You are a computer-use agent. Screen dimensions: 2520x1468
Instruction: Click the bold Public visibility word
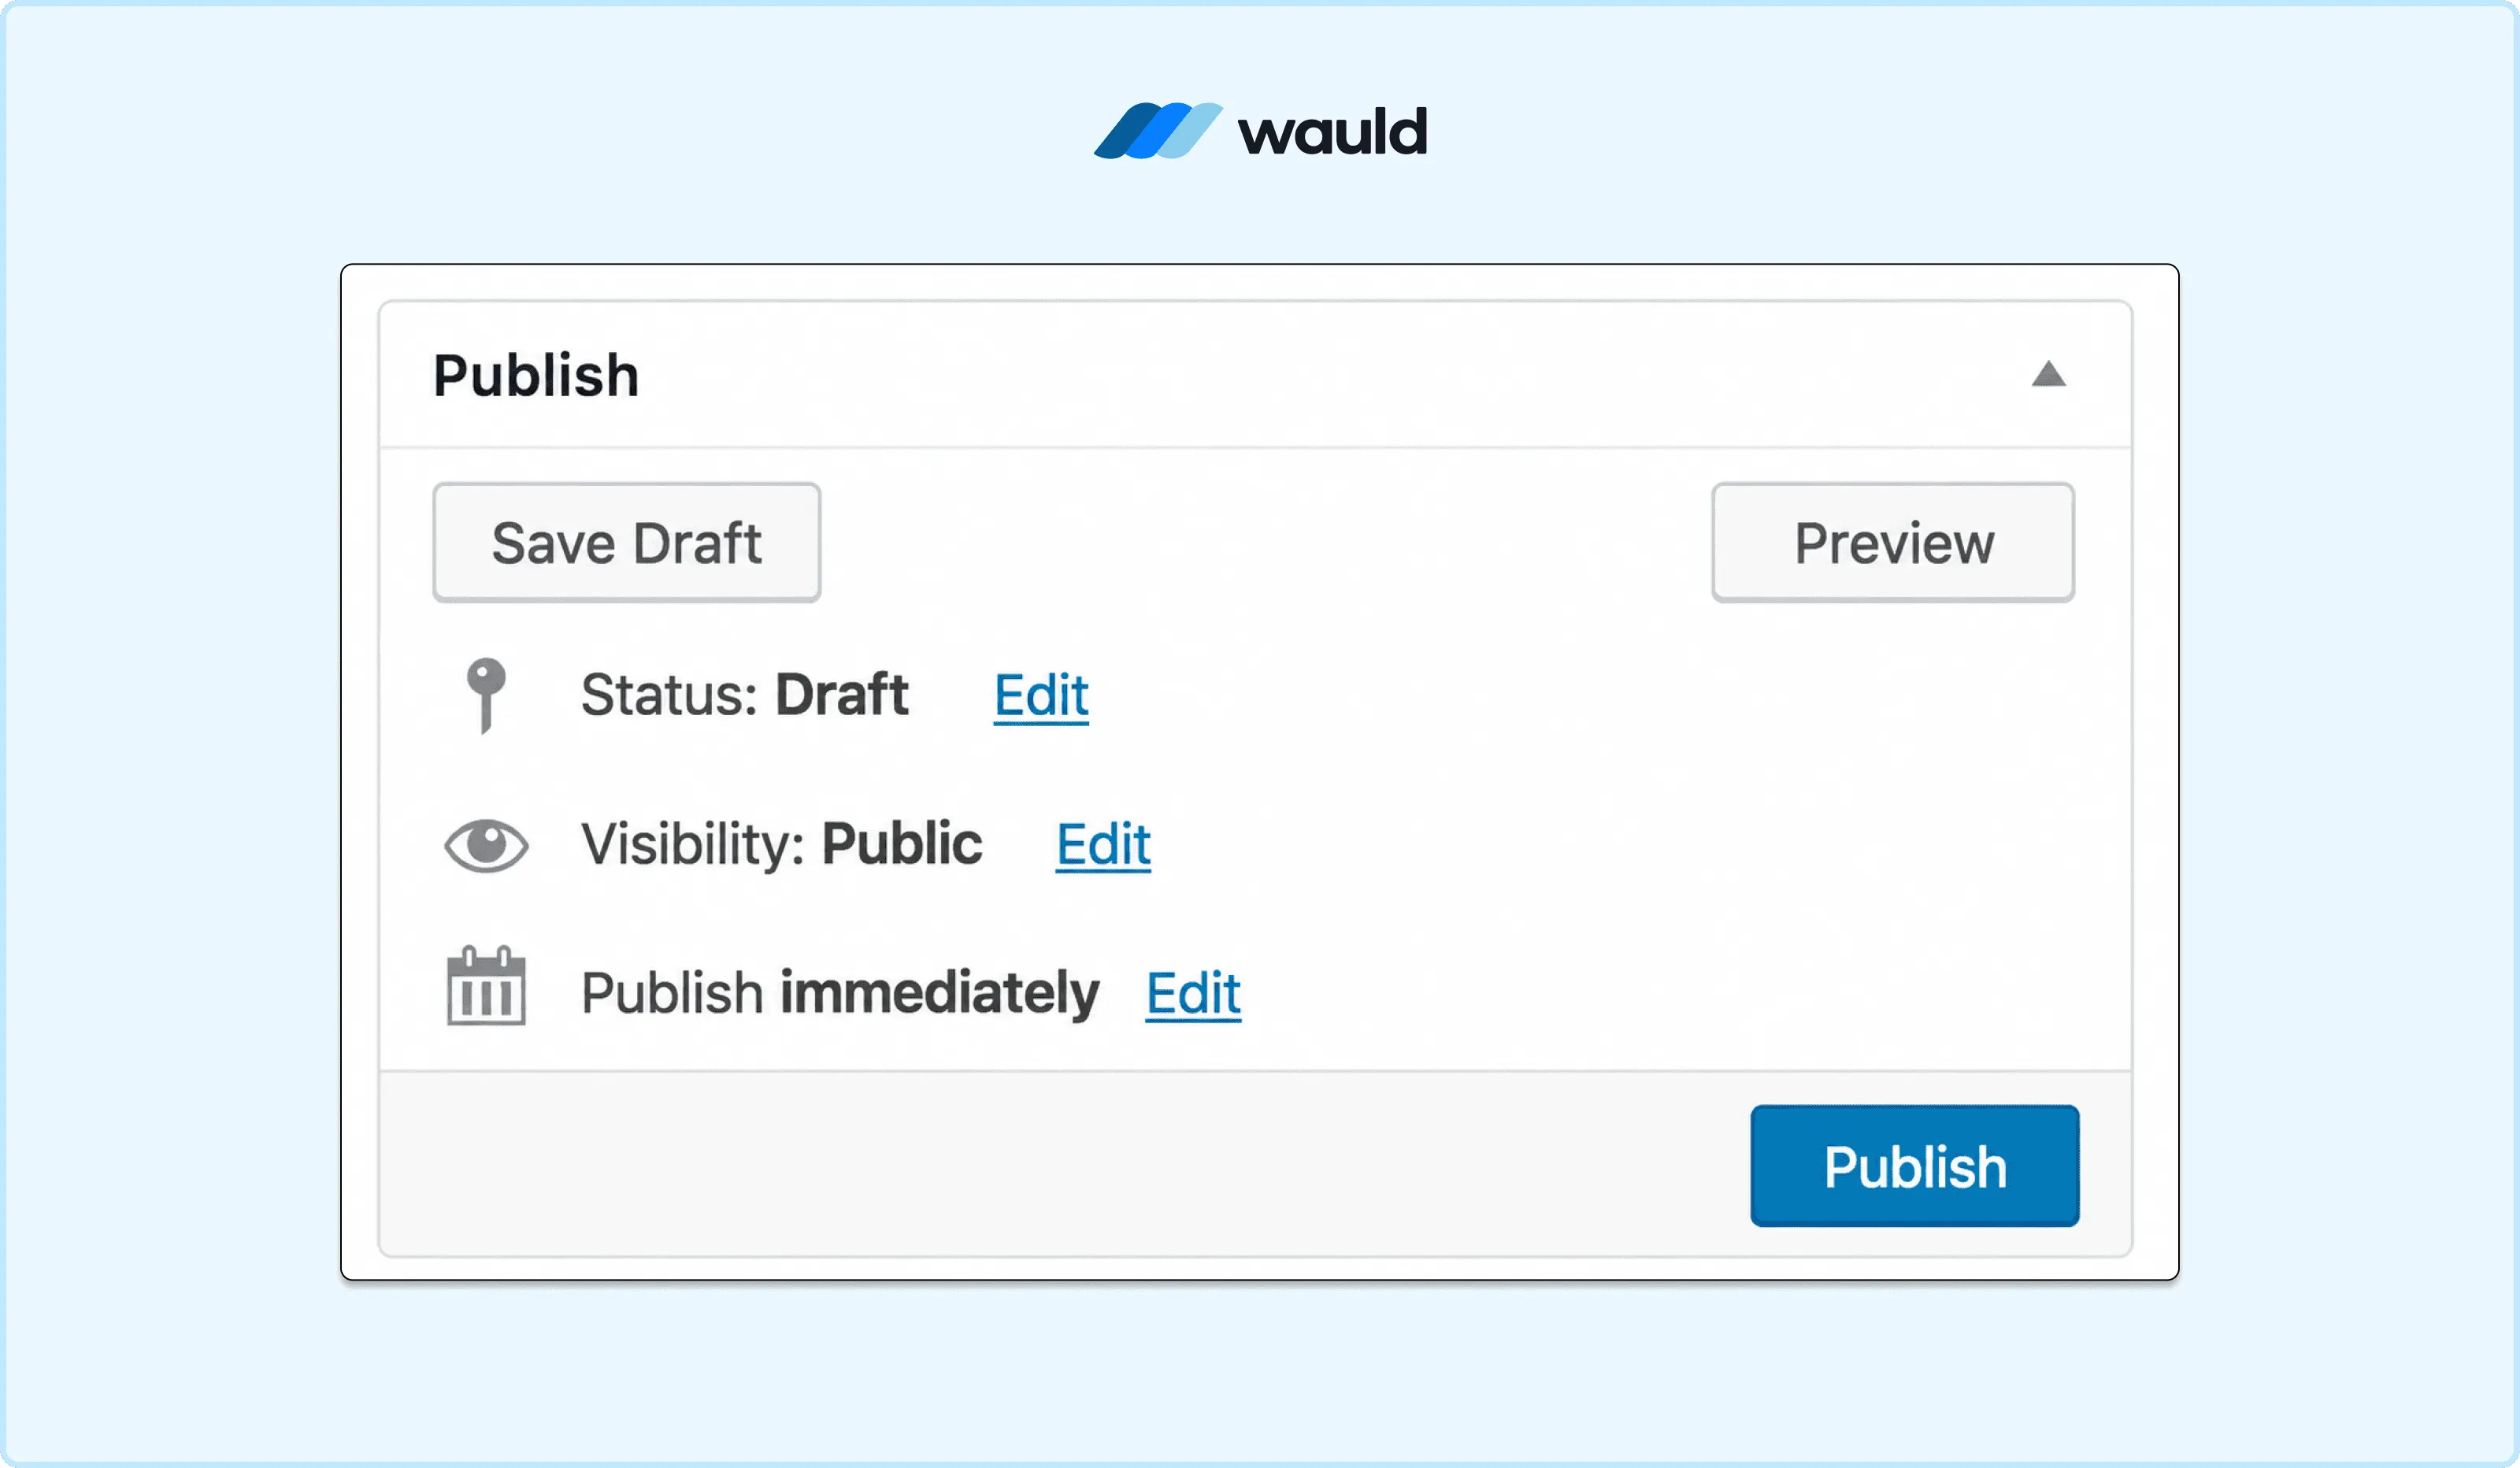click(x=902, y=845)
